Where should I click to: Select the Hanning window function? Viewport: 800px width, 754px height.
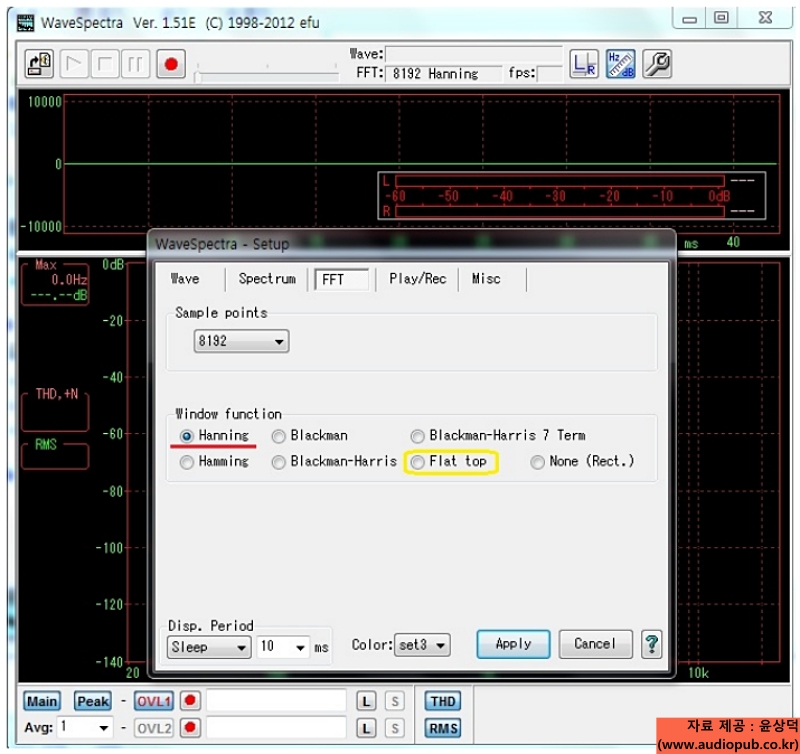[214, 436]
